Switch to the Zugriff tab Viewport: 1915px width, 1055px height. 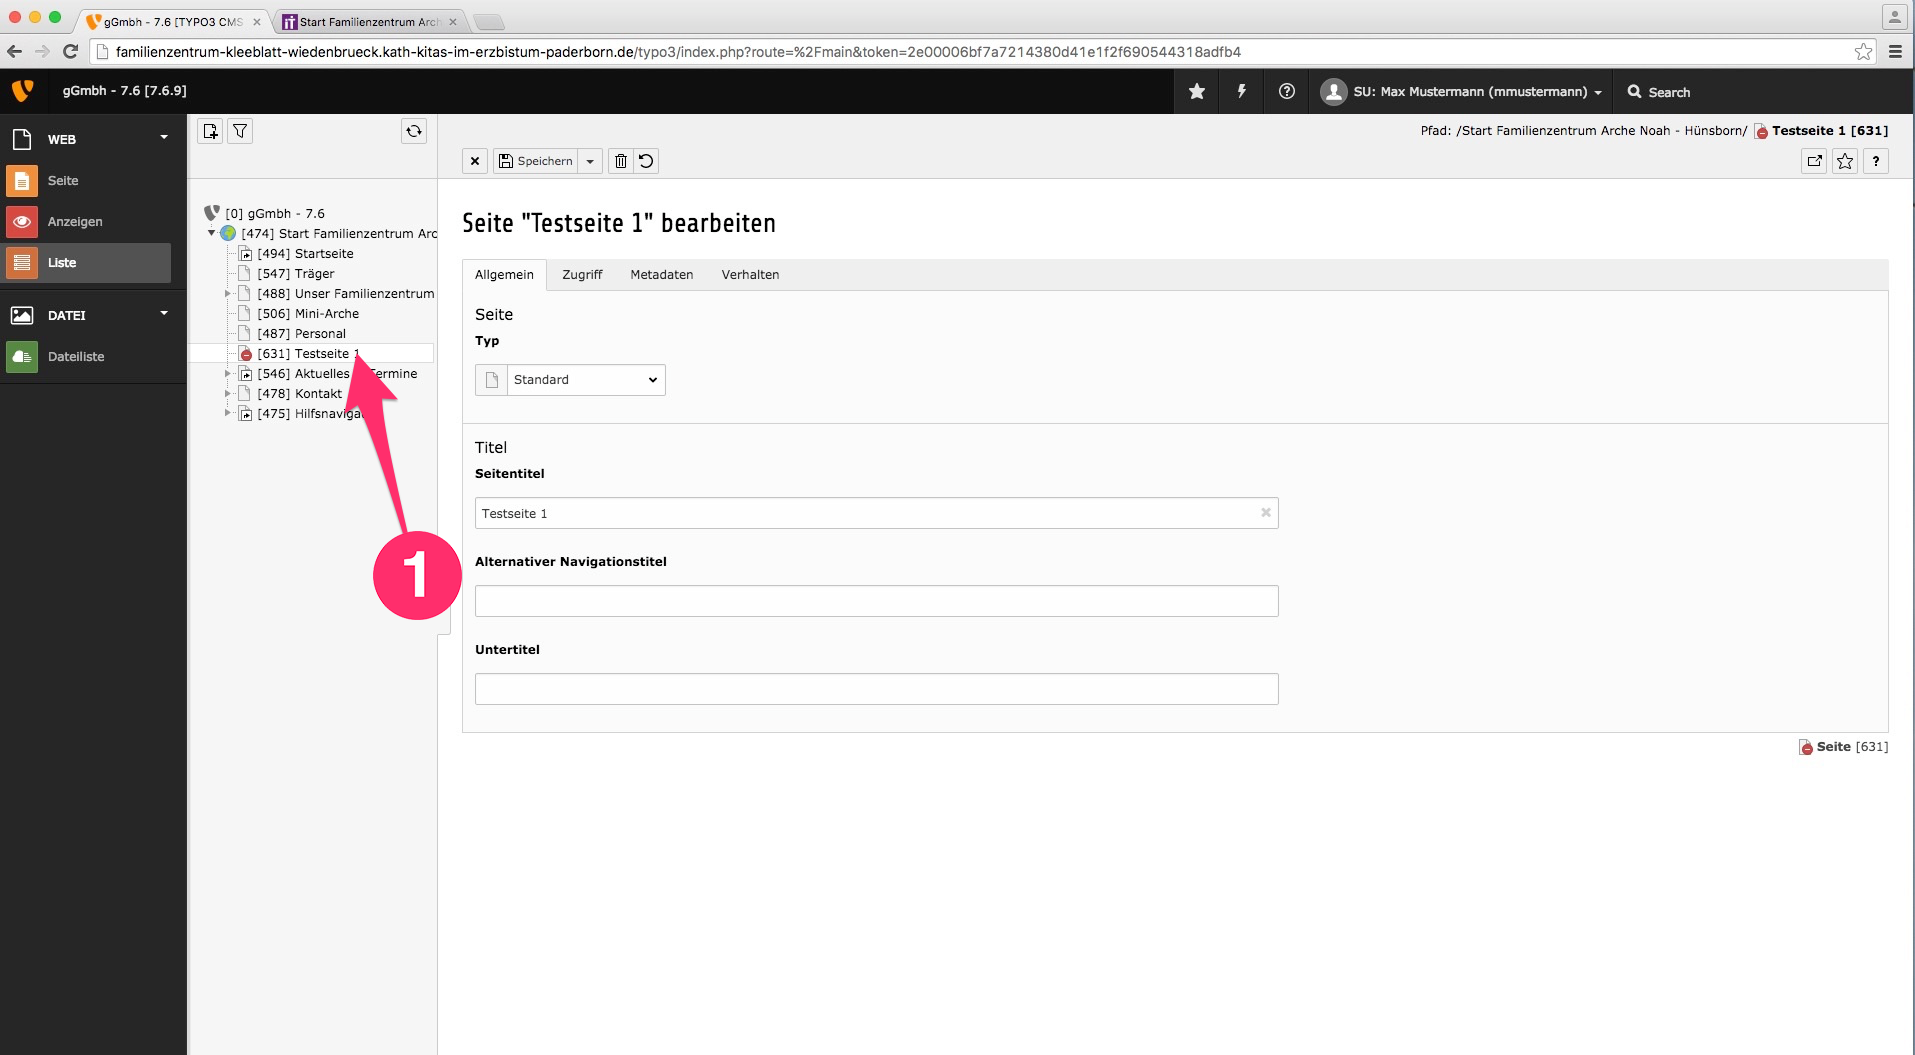582,275
